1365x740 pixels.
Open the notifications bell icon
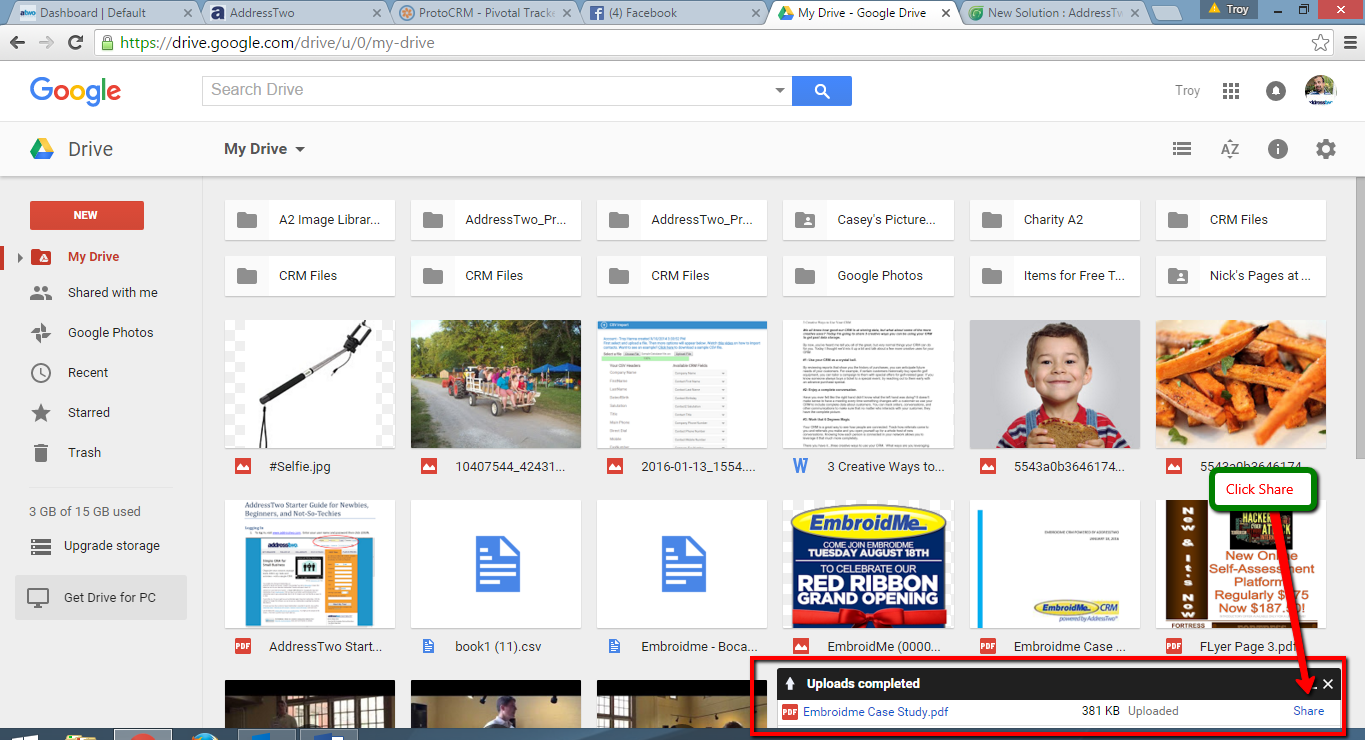coord(1275,90)
